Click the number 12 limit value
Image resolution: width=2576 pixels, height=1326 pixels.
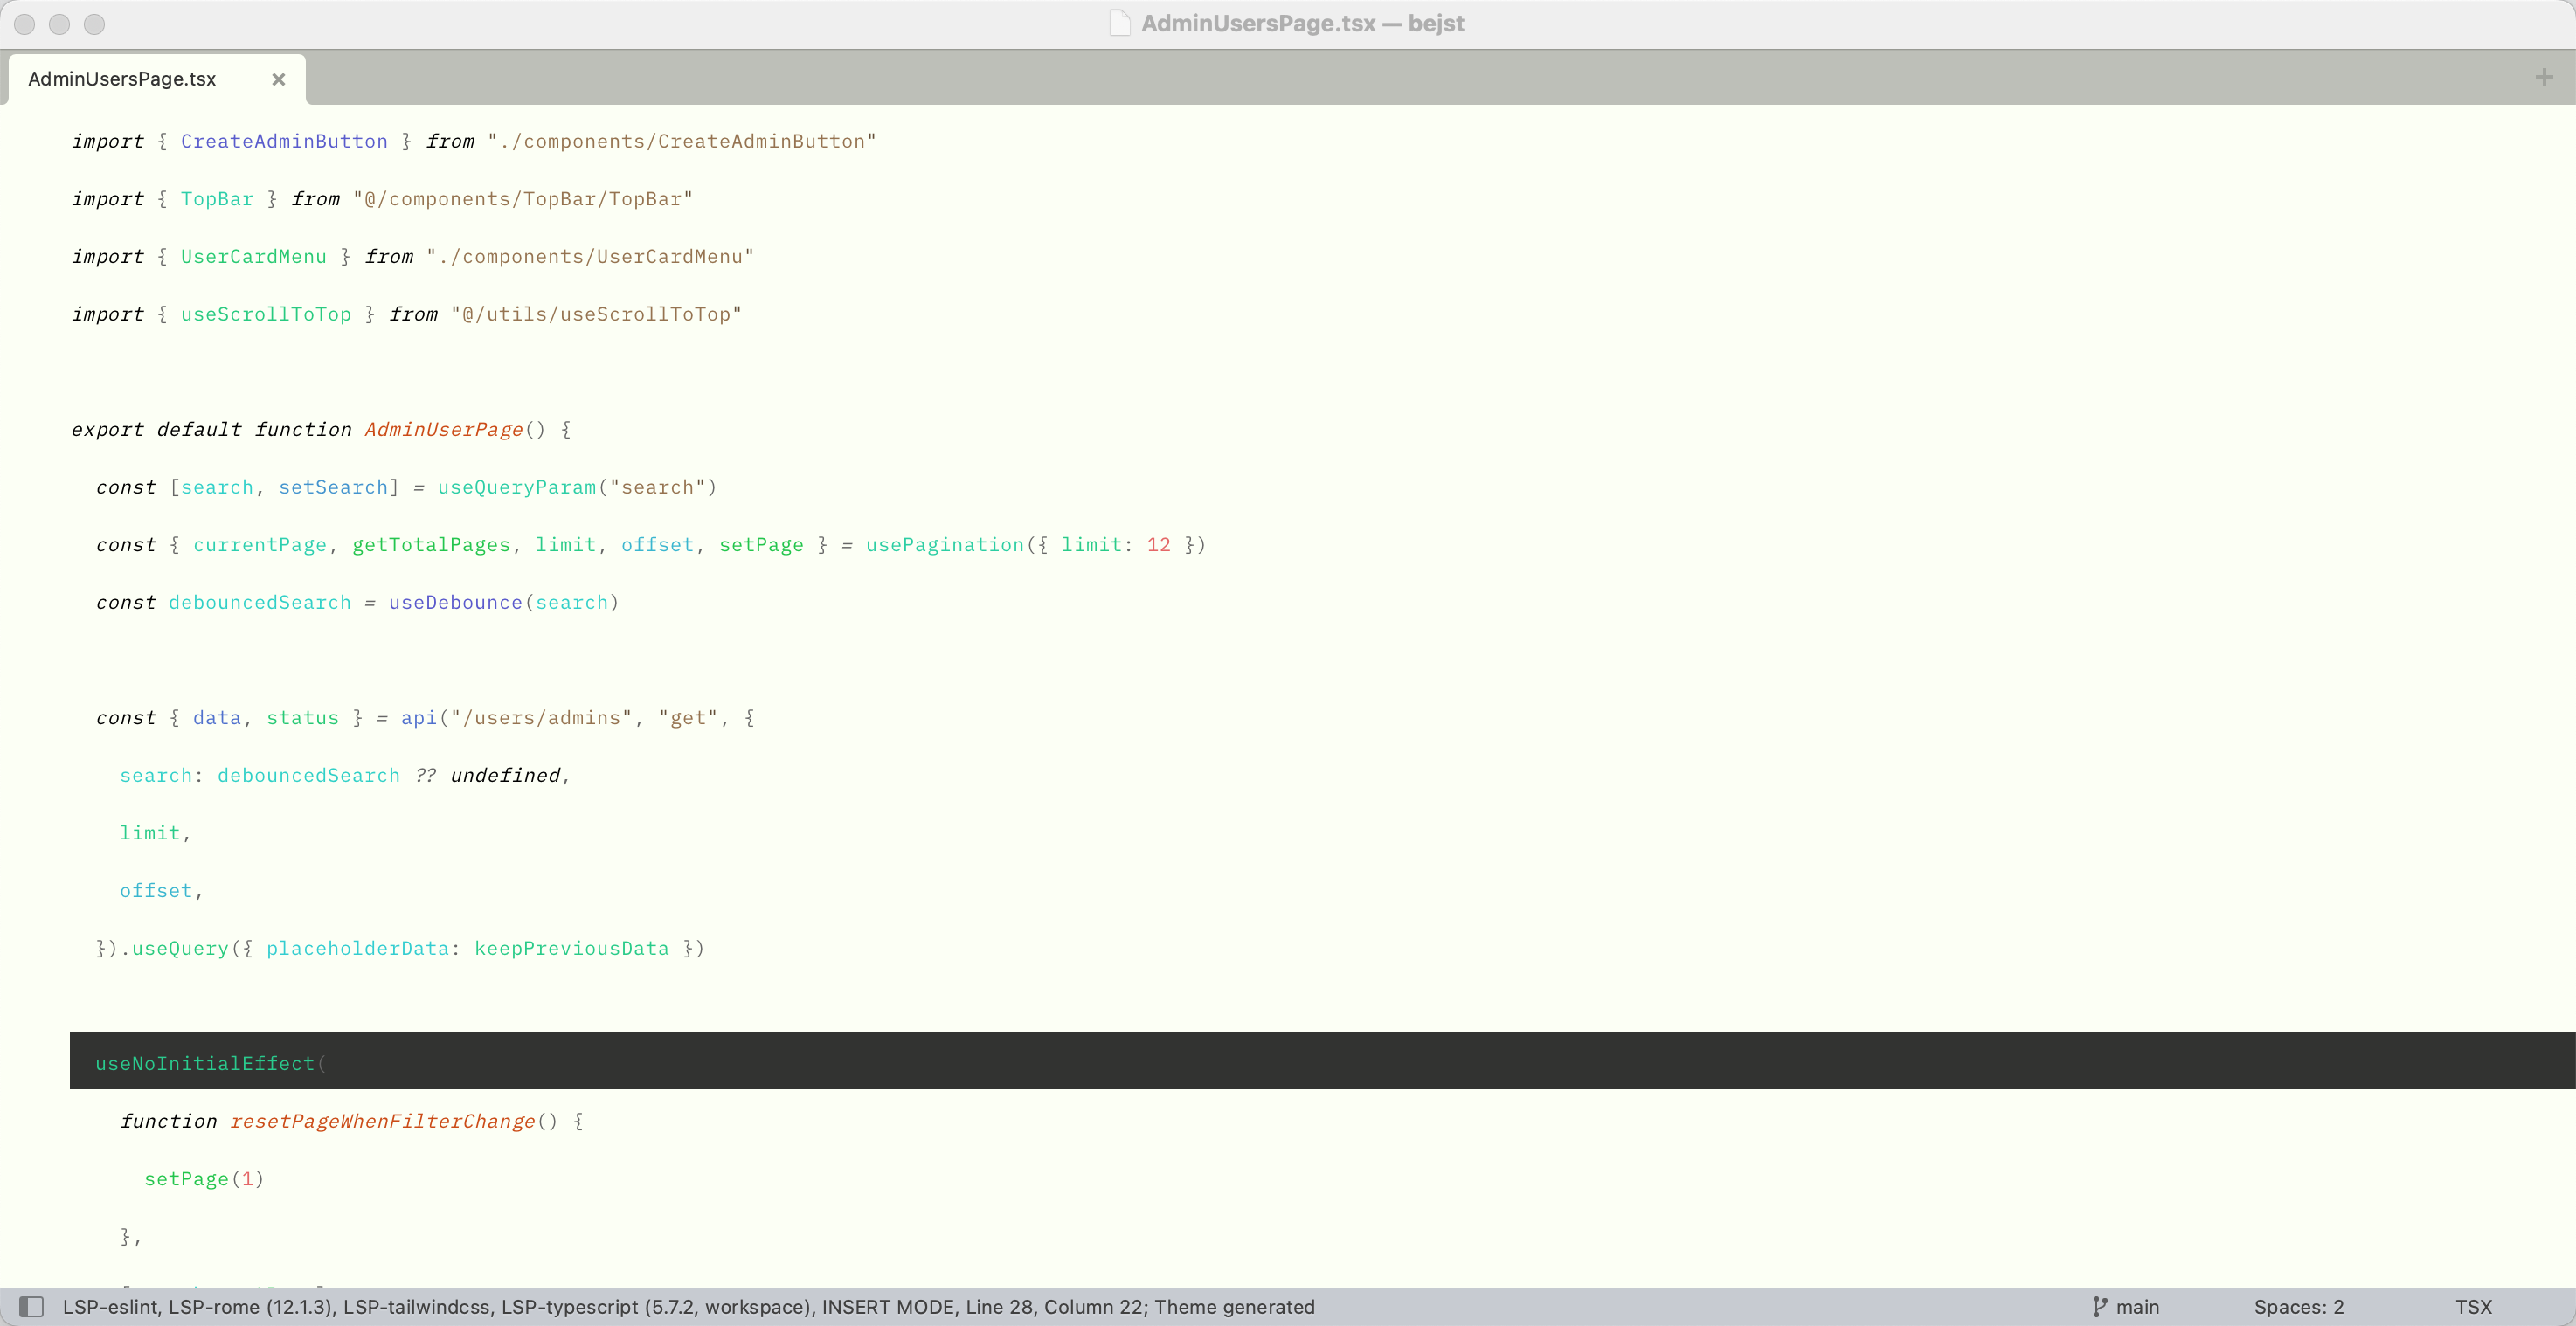(1158, 545)
